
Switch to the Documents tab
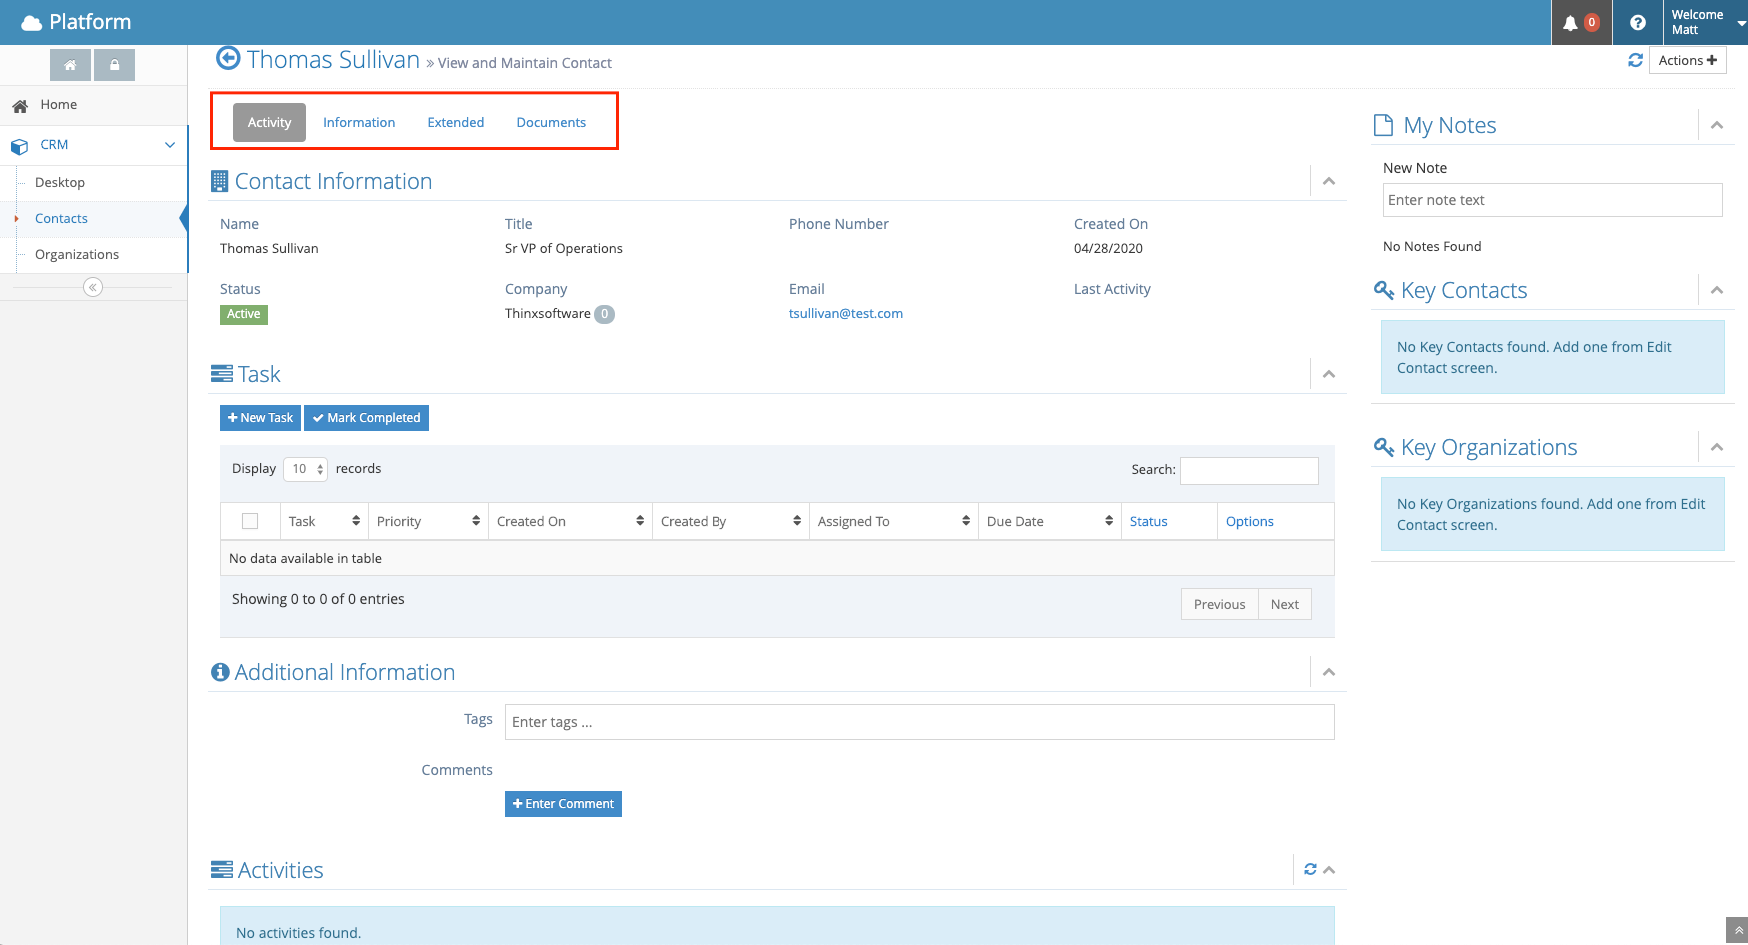[x=551, y=122]
